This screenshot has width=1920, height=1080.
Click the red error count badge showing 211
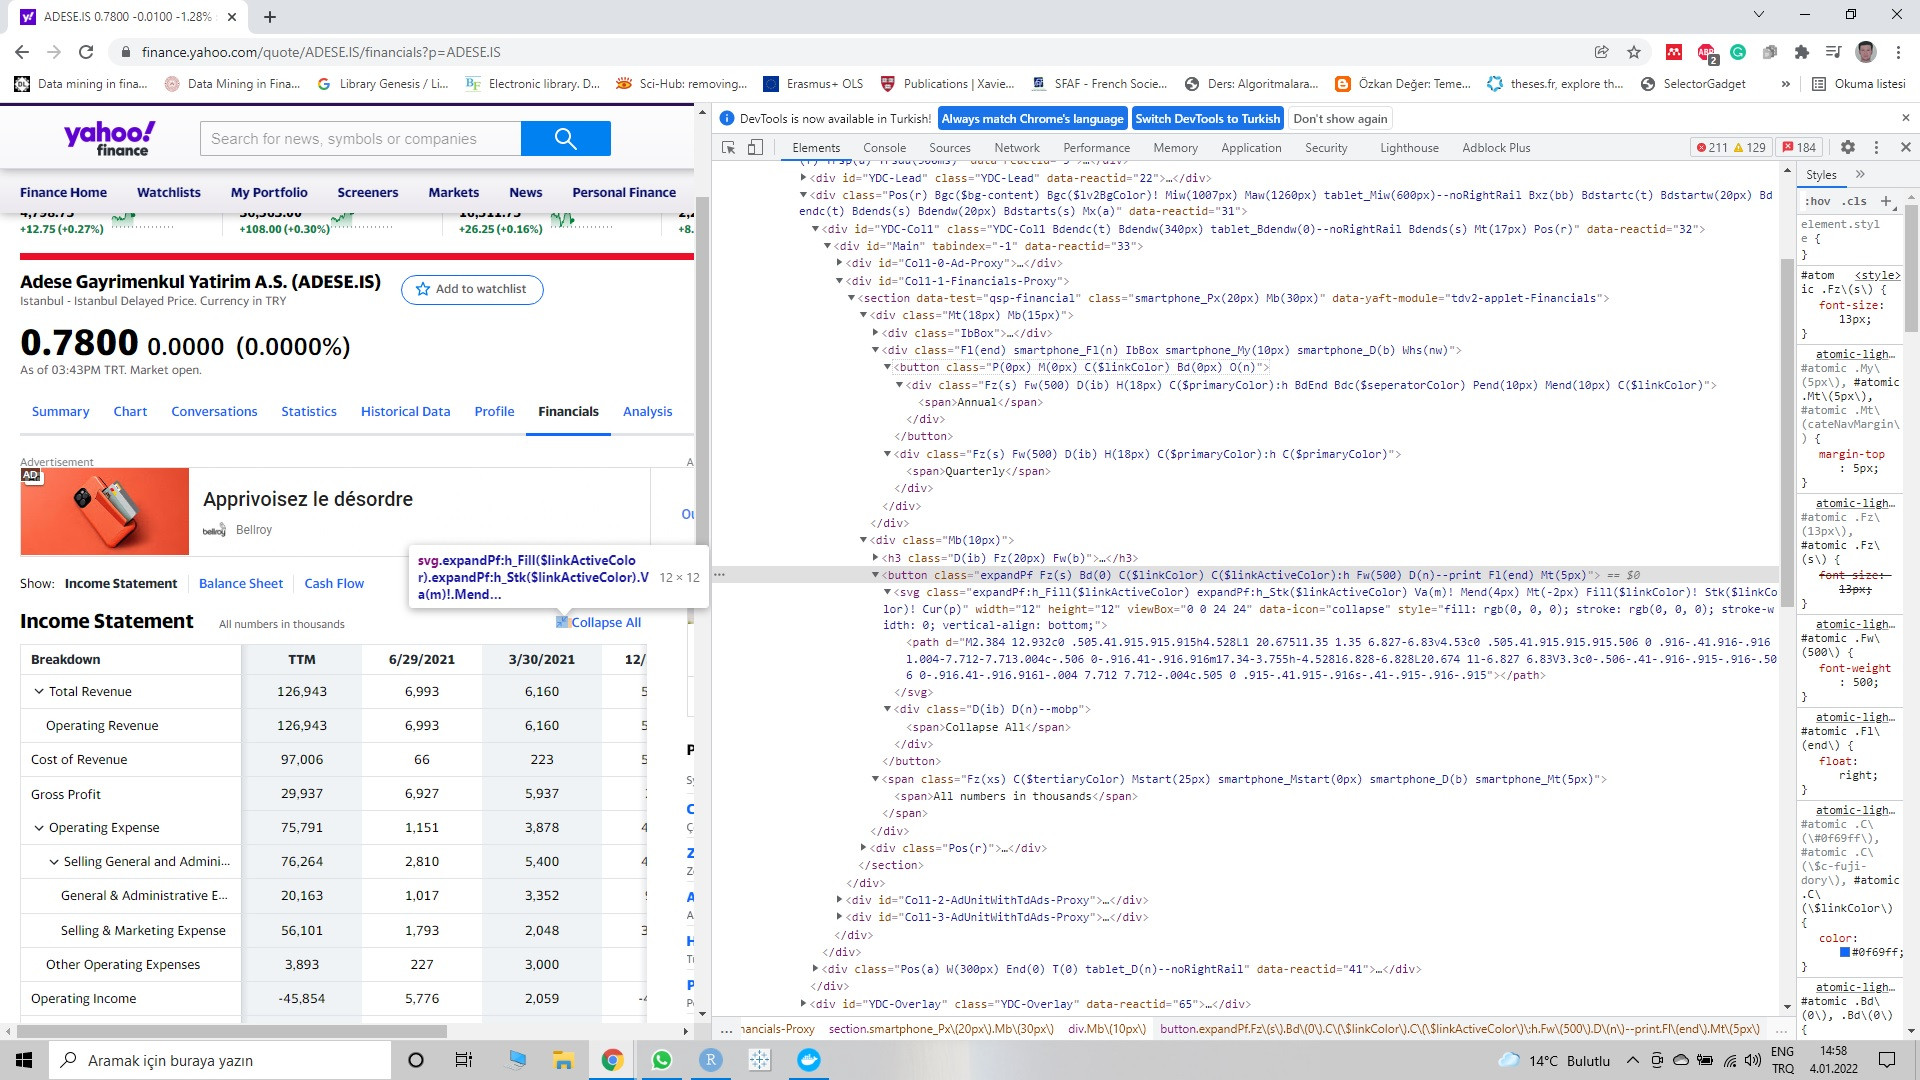coord(1712,147)
